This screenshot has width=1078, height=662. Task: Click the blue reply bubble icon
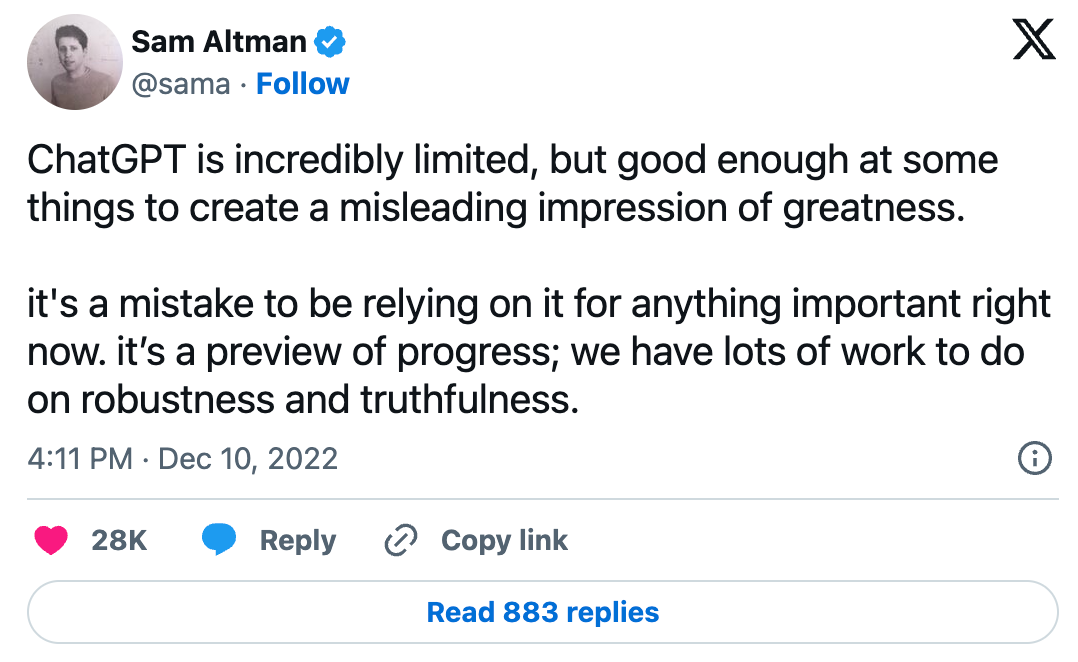219,541
